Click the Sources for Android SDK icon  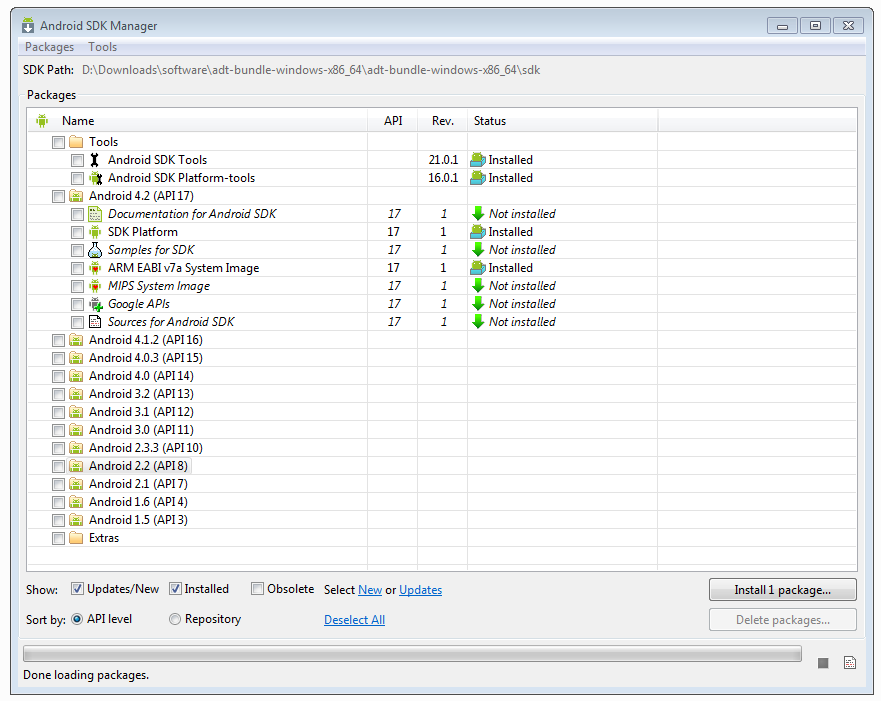click(96, 322)
